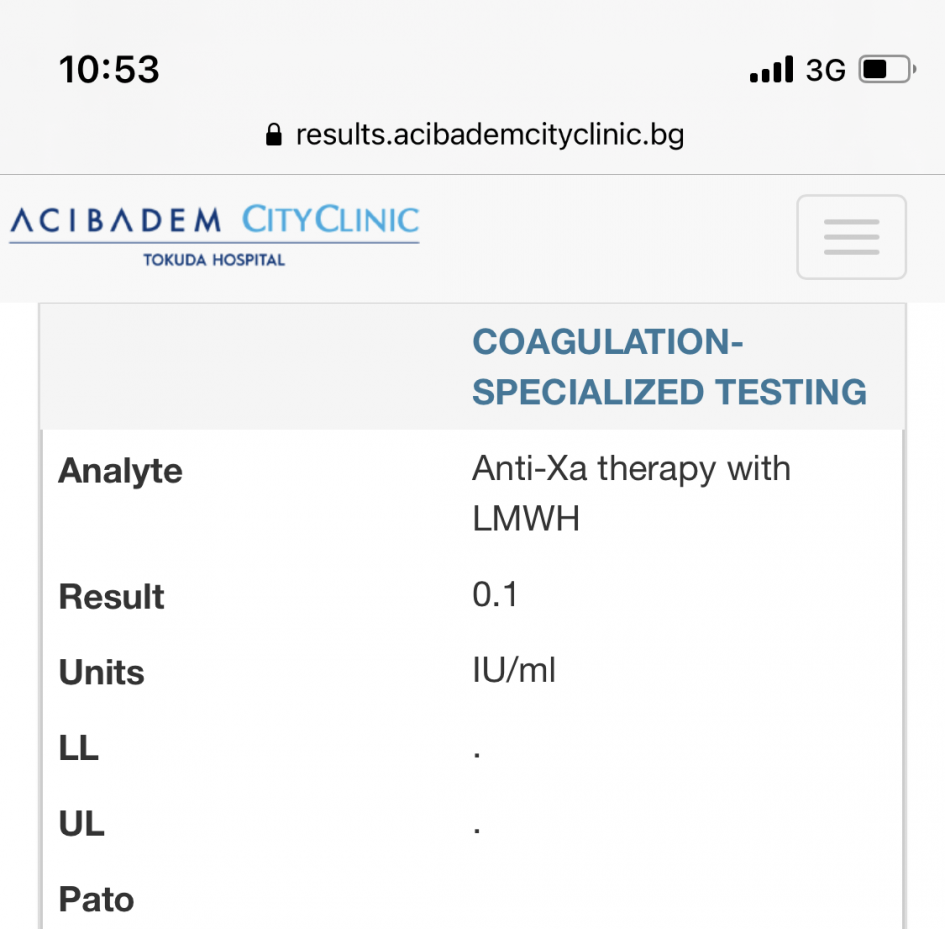
Task: Tap the 10:53 clock in status bar
Action: click(109, 70)
